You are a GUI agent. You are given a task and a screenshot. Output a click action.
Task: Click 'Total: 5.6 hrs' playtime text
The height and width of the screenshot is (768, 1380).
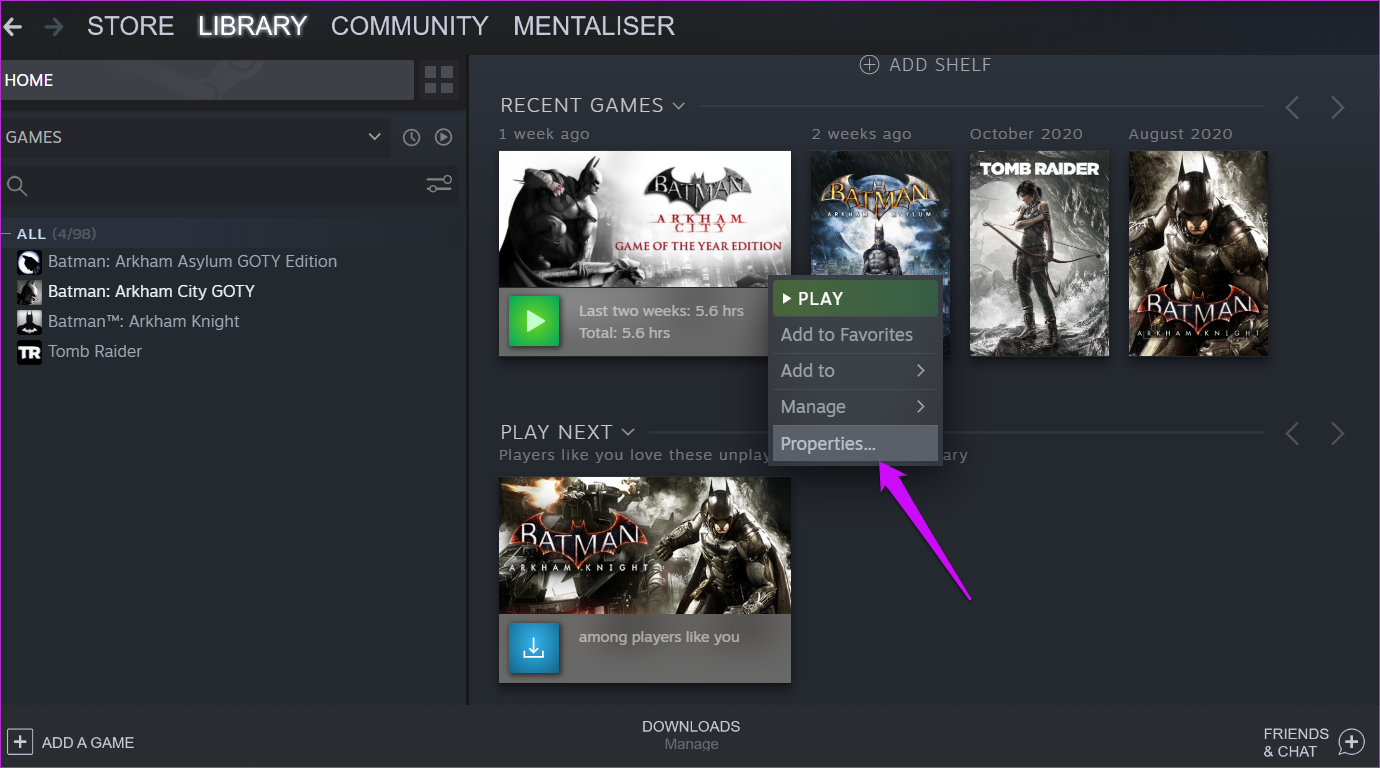[x=624, y=333]
